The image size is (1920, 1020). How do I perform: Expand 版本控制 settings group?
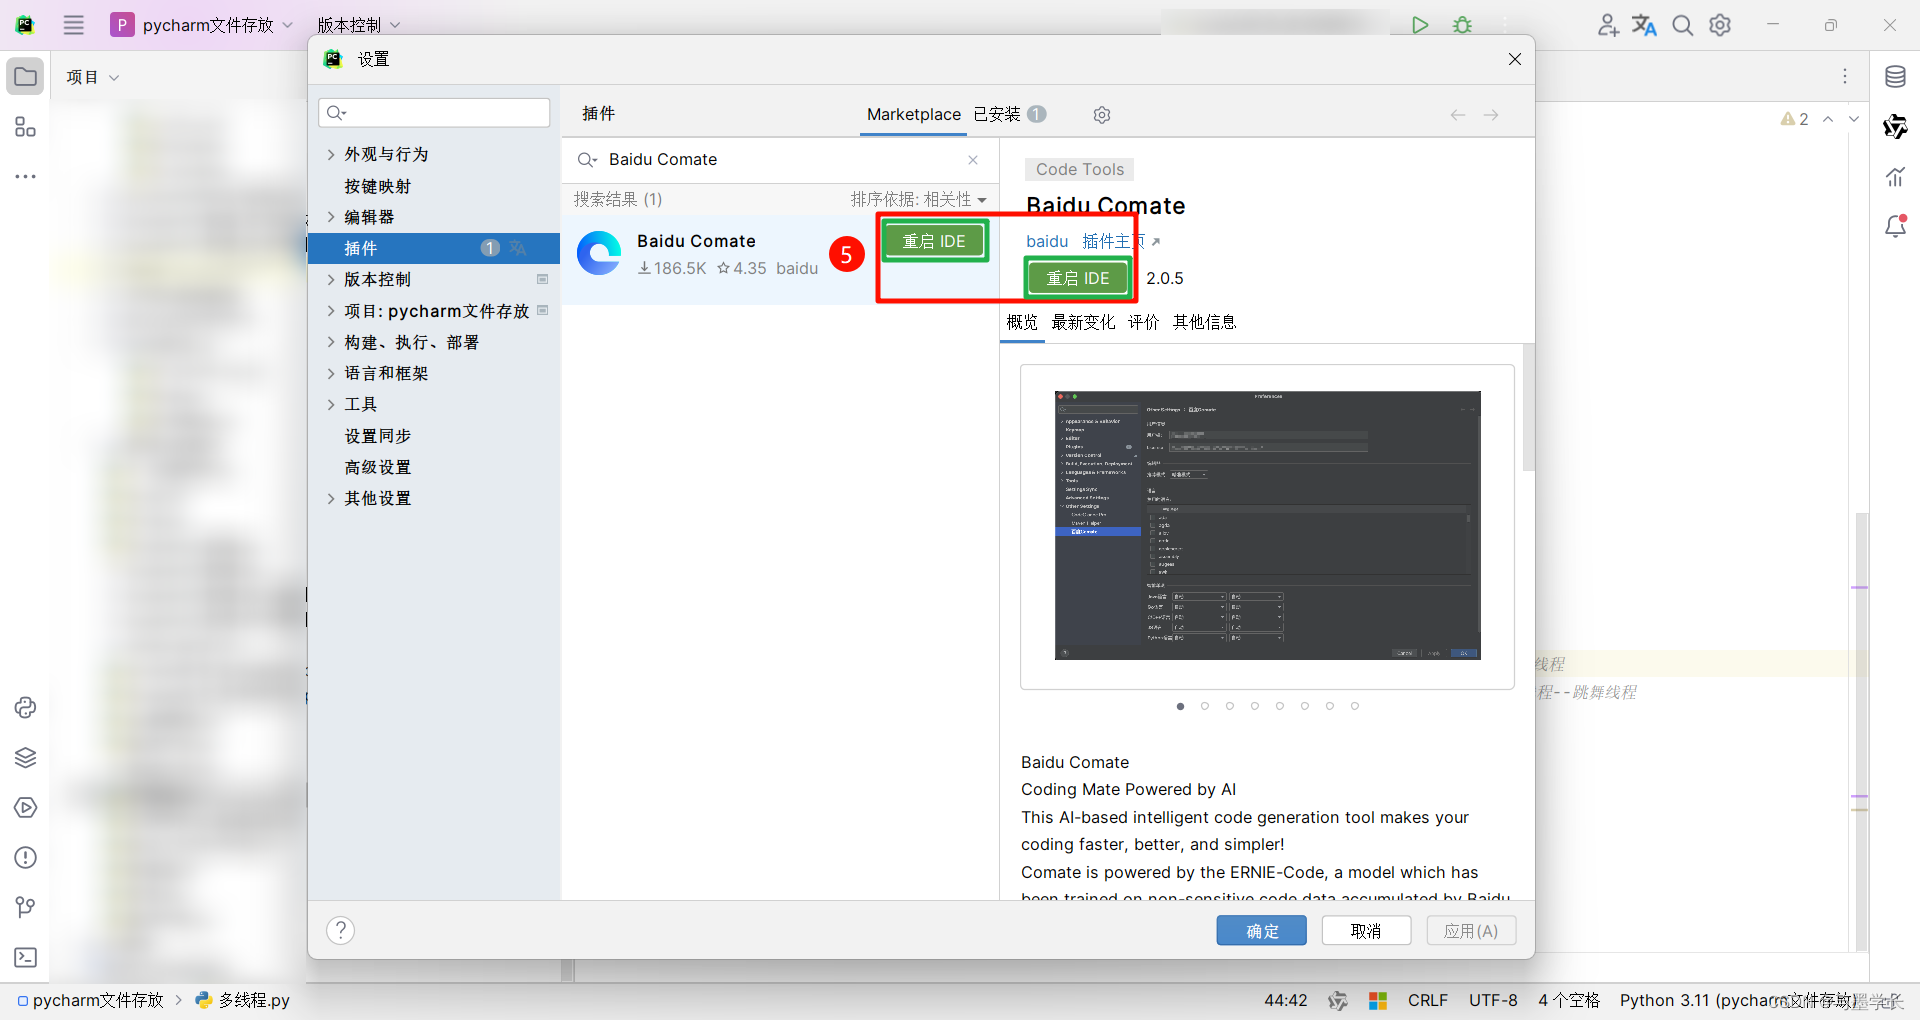331,279
